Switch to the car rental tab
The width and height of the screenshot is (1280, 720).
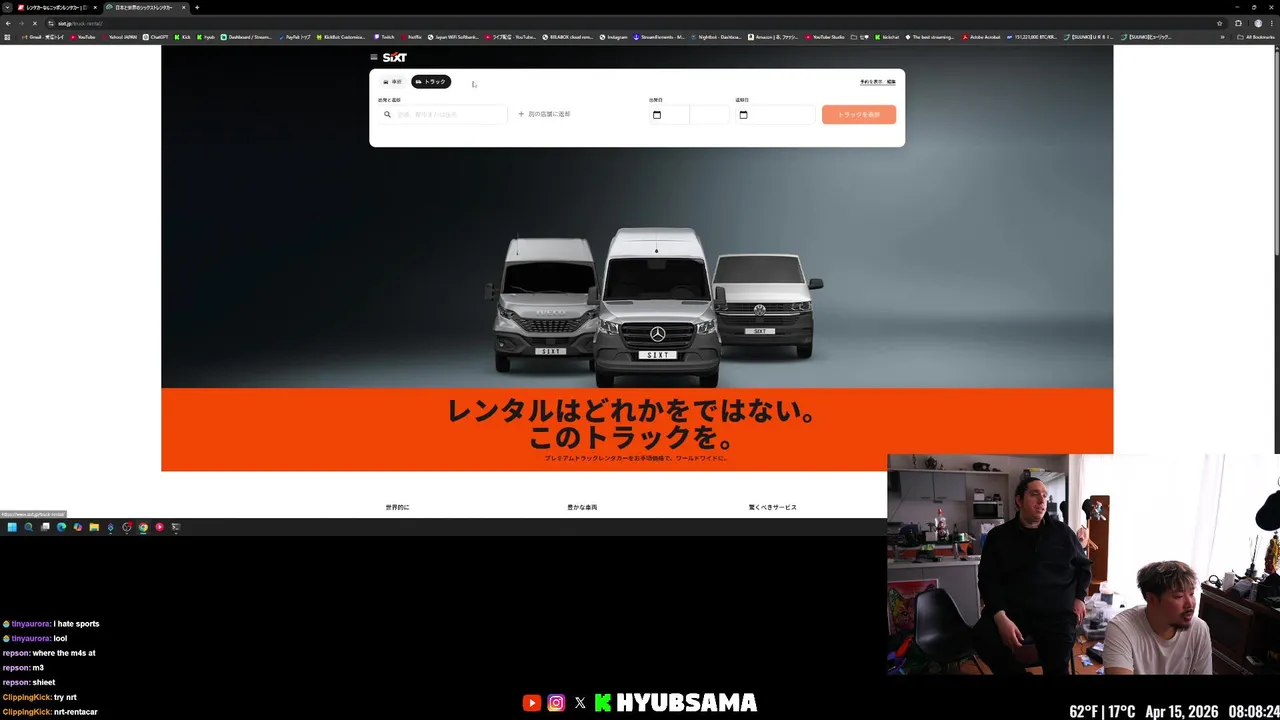coord(393,82)
